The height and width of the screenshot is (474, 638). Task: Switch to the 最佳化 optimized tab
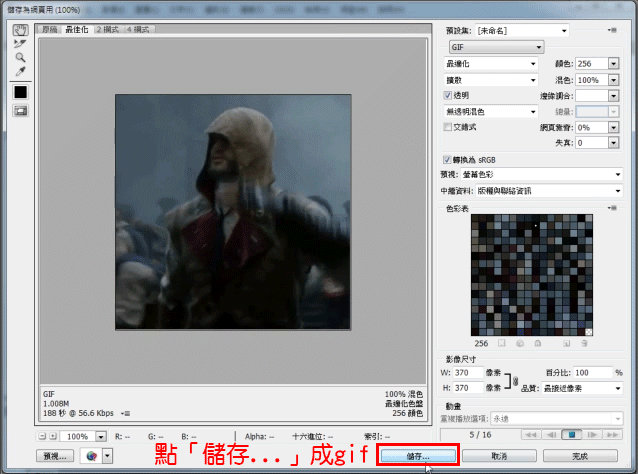tap(77, 29)
